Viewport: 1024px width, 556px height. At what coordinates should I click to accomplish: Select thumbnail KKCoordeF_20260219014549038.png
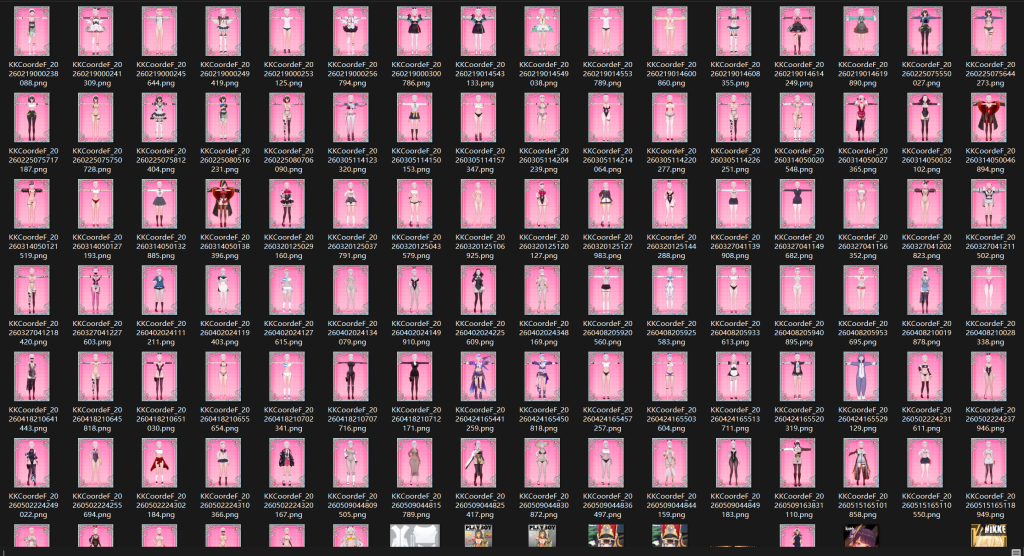[543, 31]
